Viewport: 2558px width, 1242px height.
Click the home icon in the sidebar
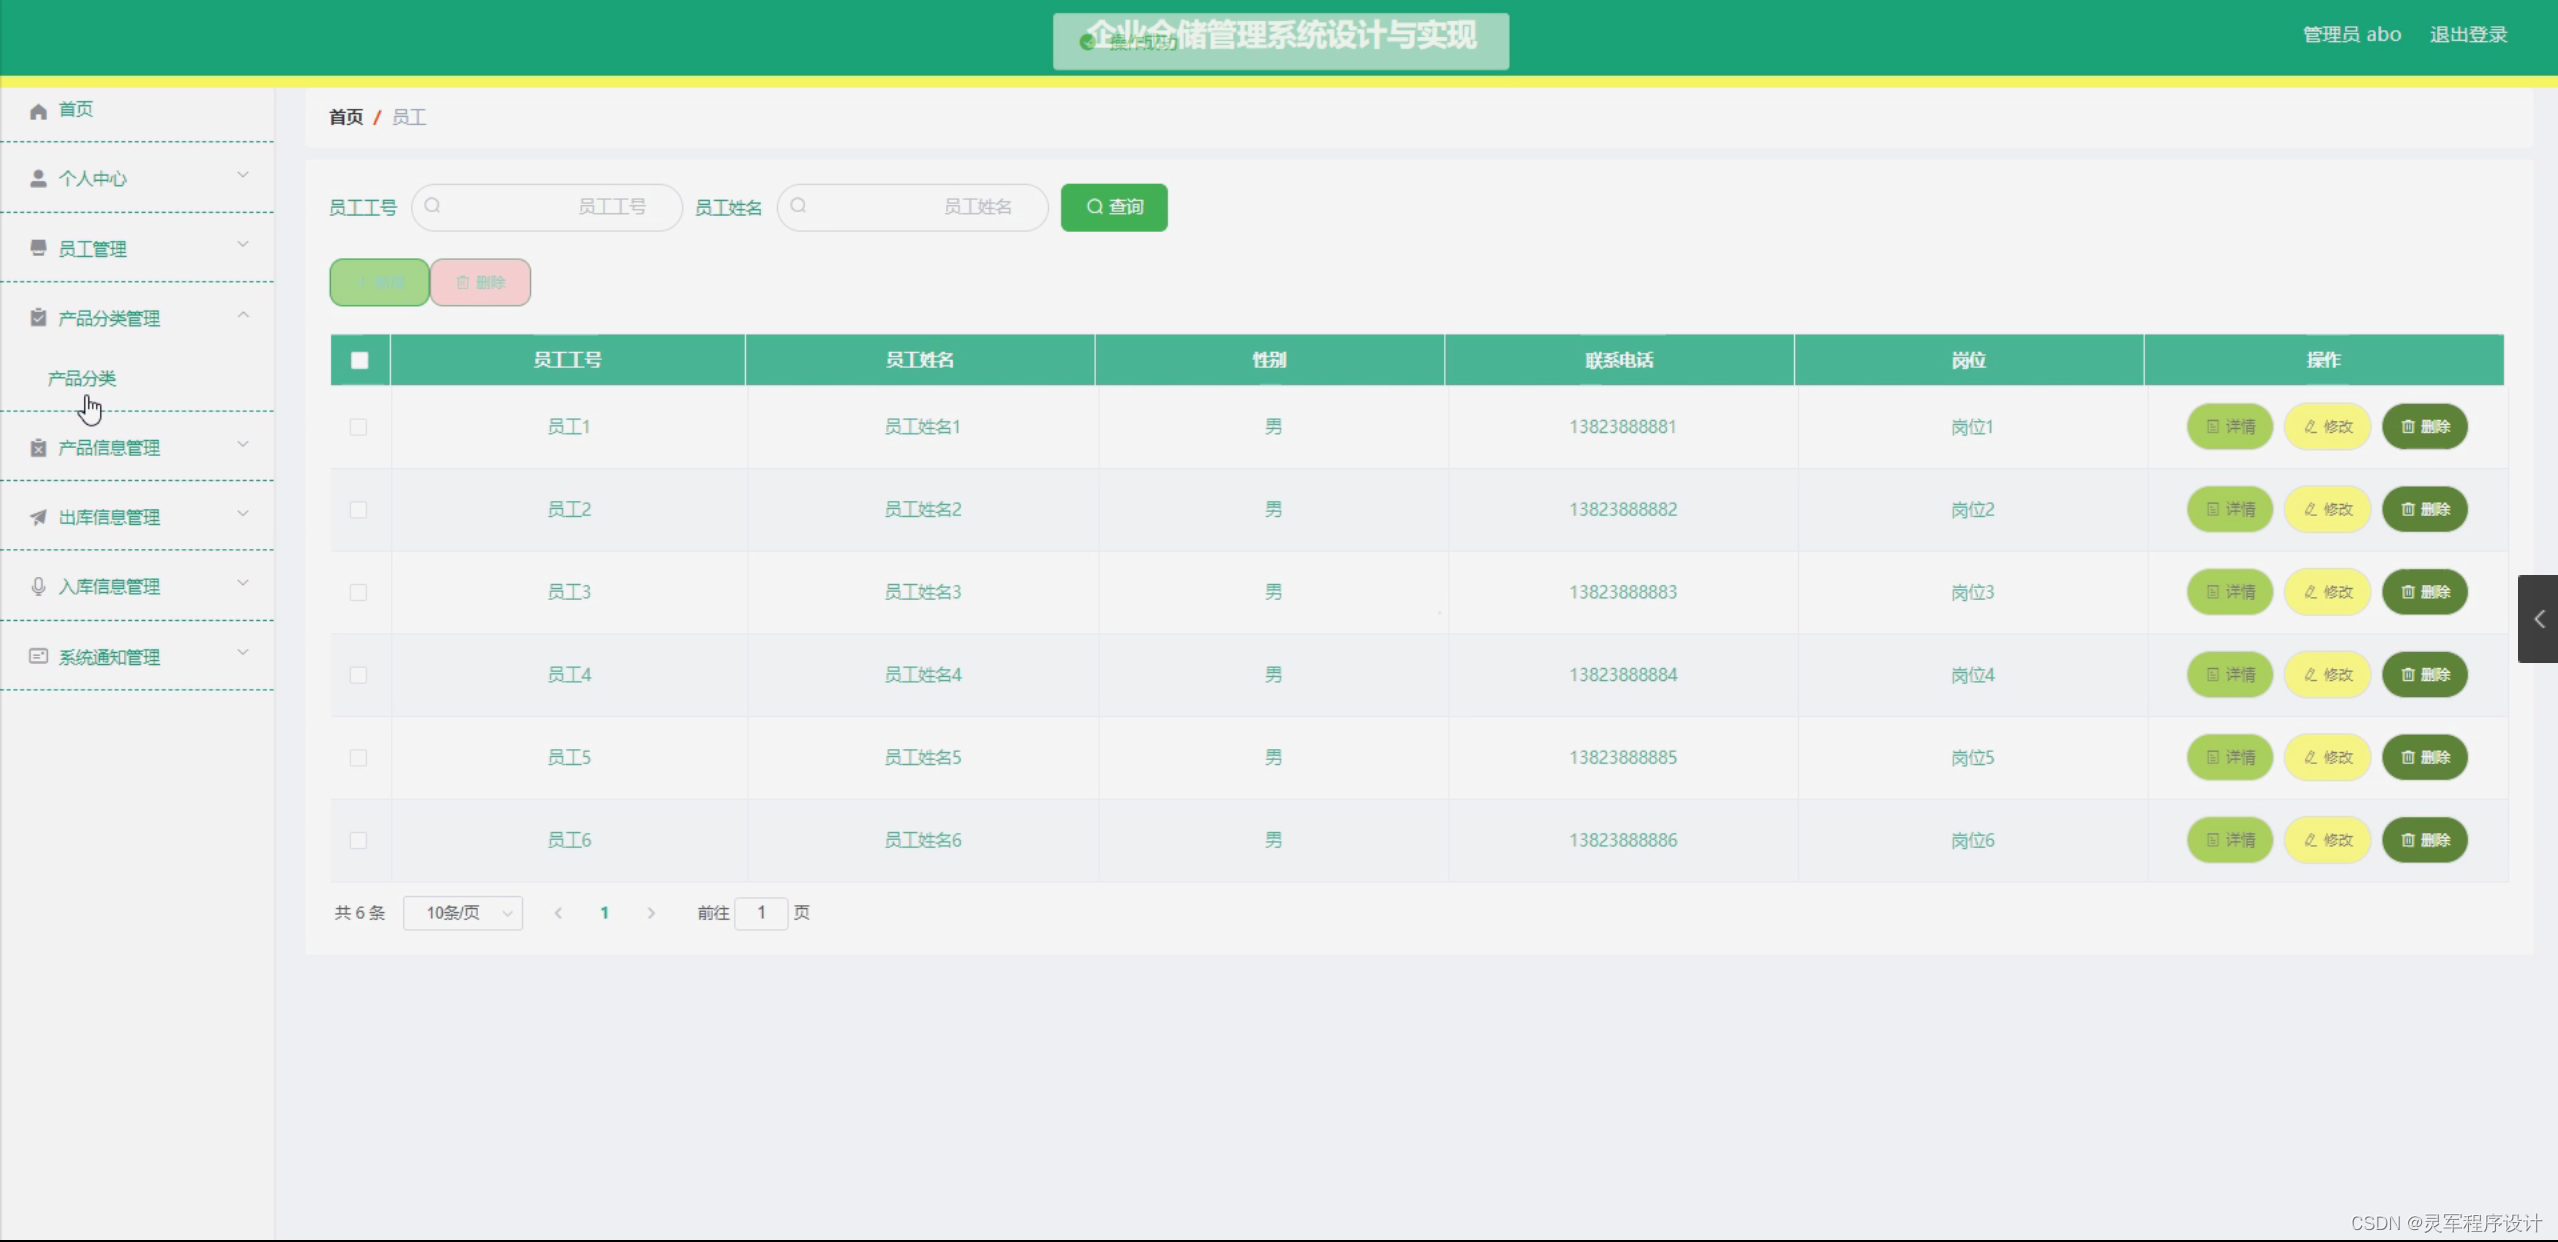click(38, 111)
